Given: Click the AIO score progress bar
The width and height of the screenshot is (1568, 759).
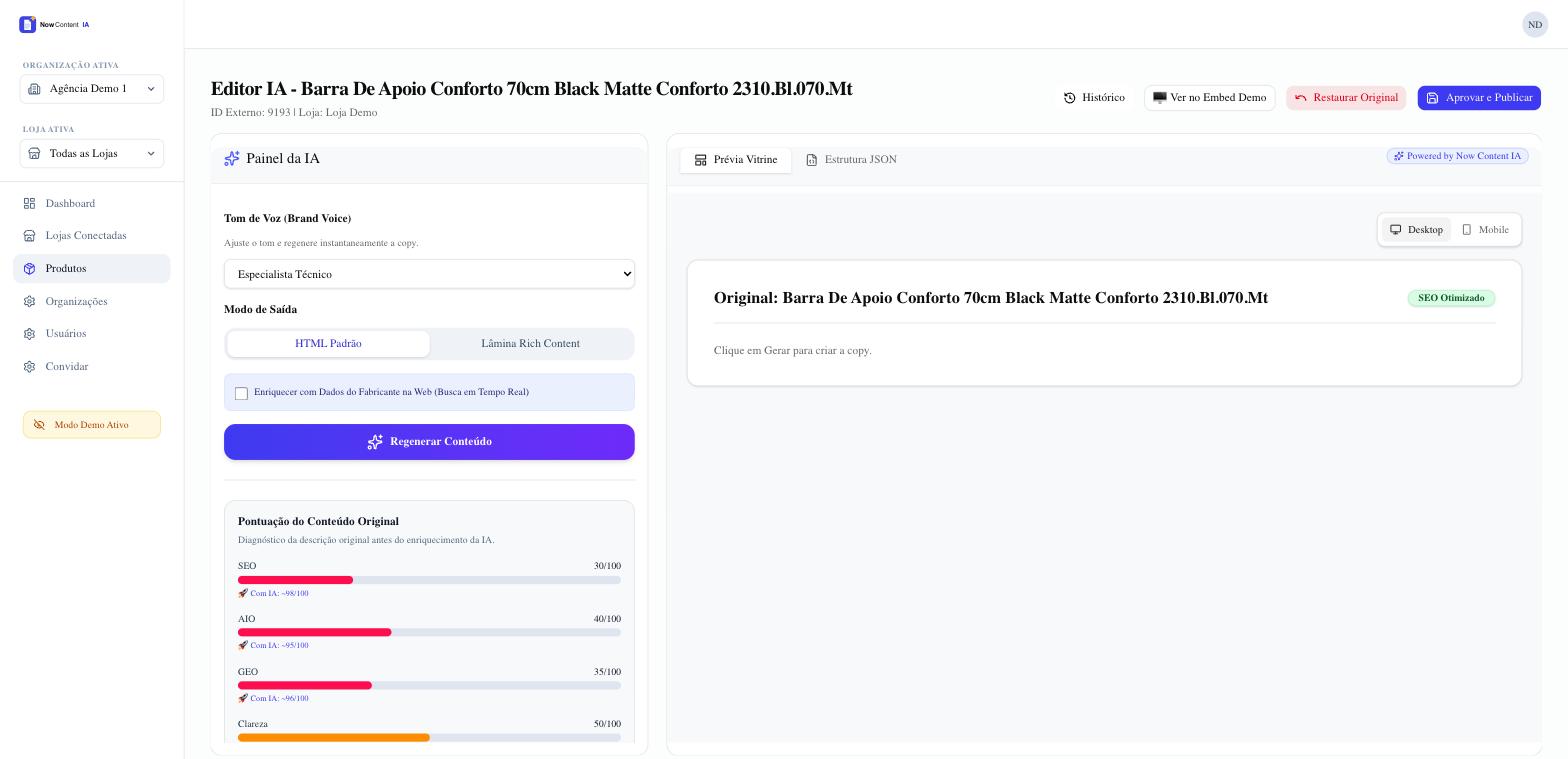Looking at the screenshot, I should tap(429, 633).
